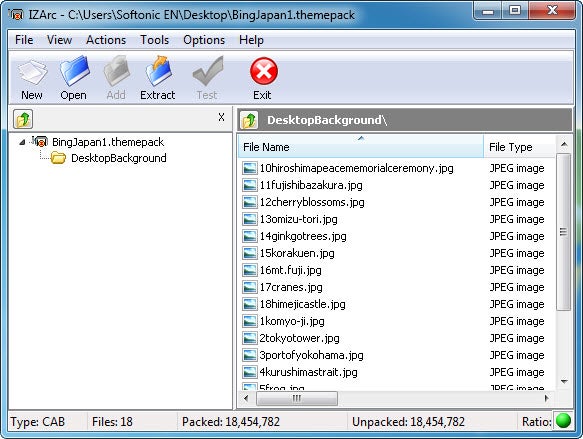Click the horizontal scrollbar thumb
Image resolution: width=583 pixels, height=439 pixels.
[297, 398]
